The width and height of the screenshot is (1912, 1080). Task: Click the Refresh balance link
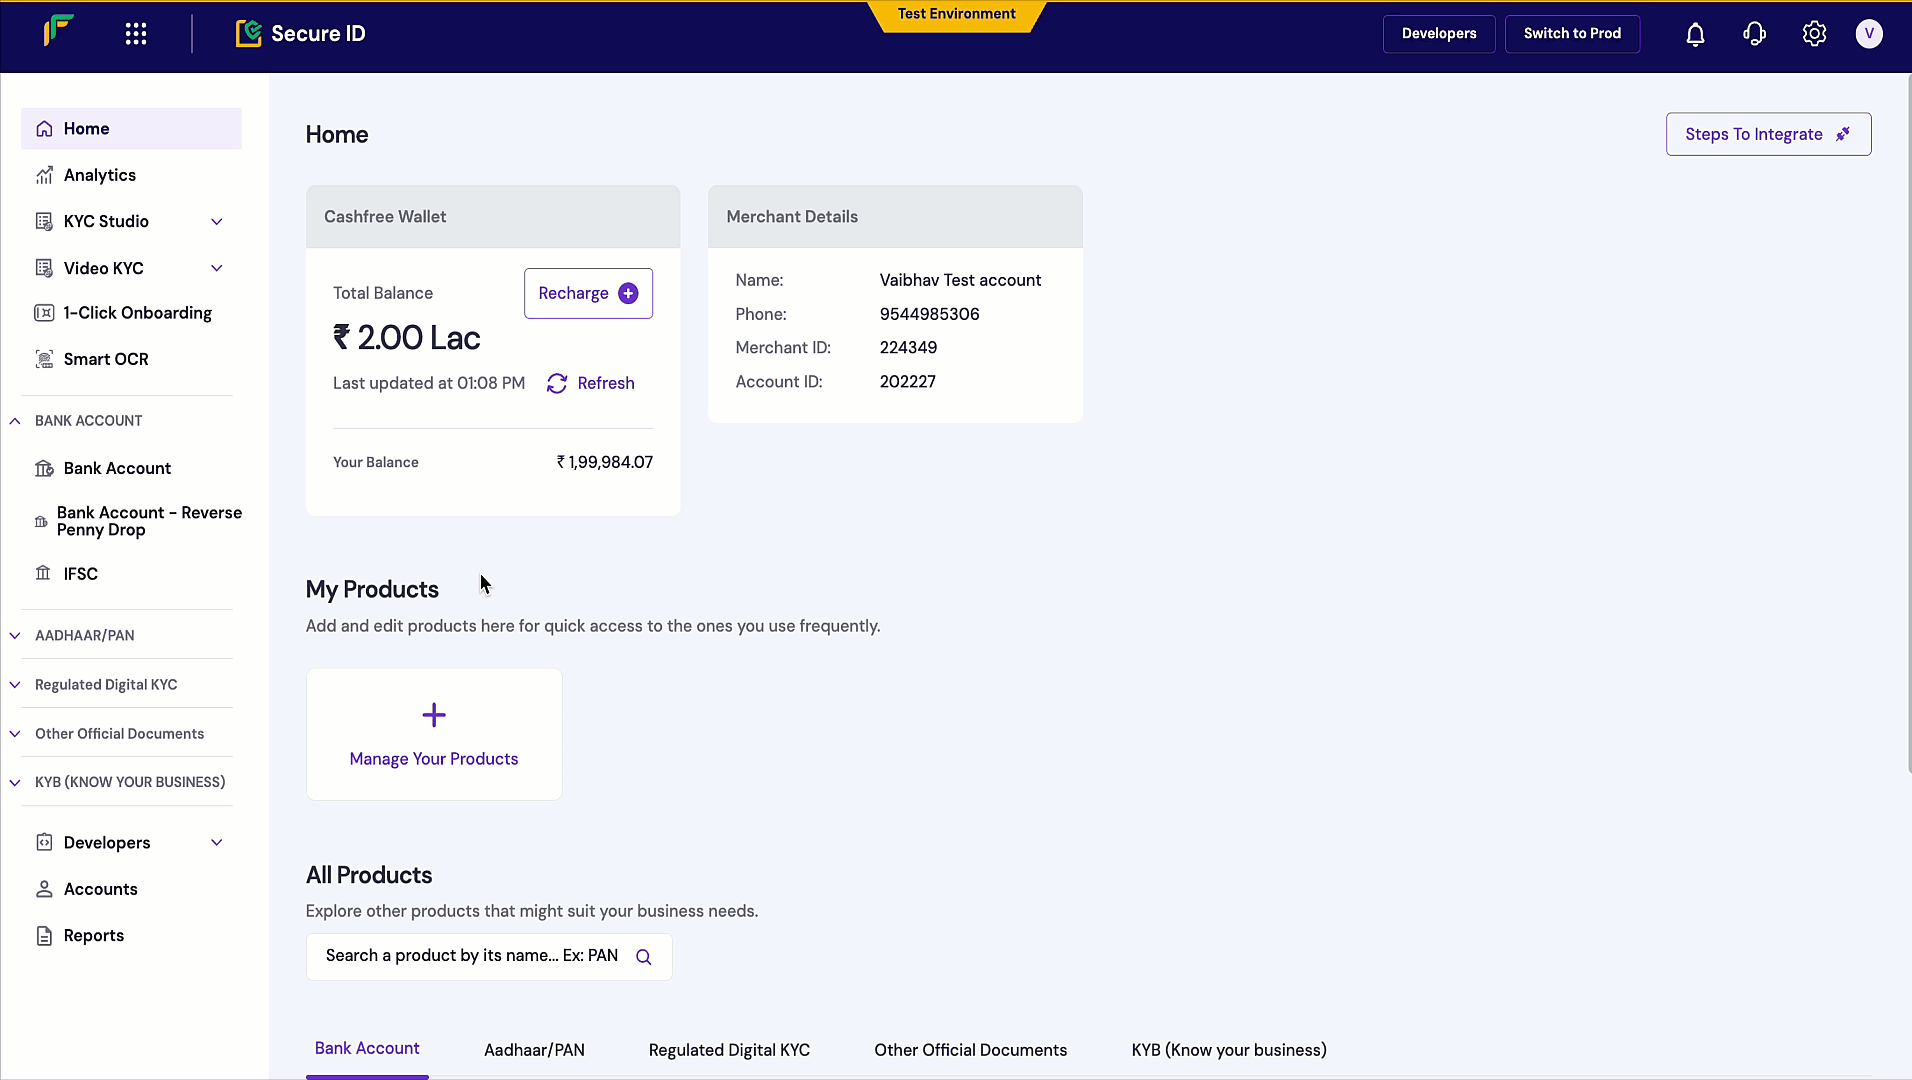(x=590, y=384)
